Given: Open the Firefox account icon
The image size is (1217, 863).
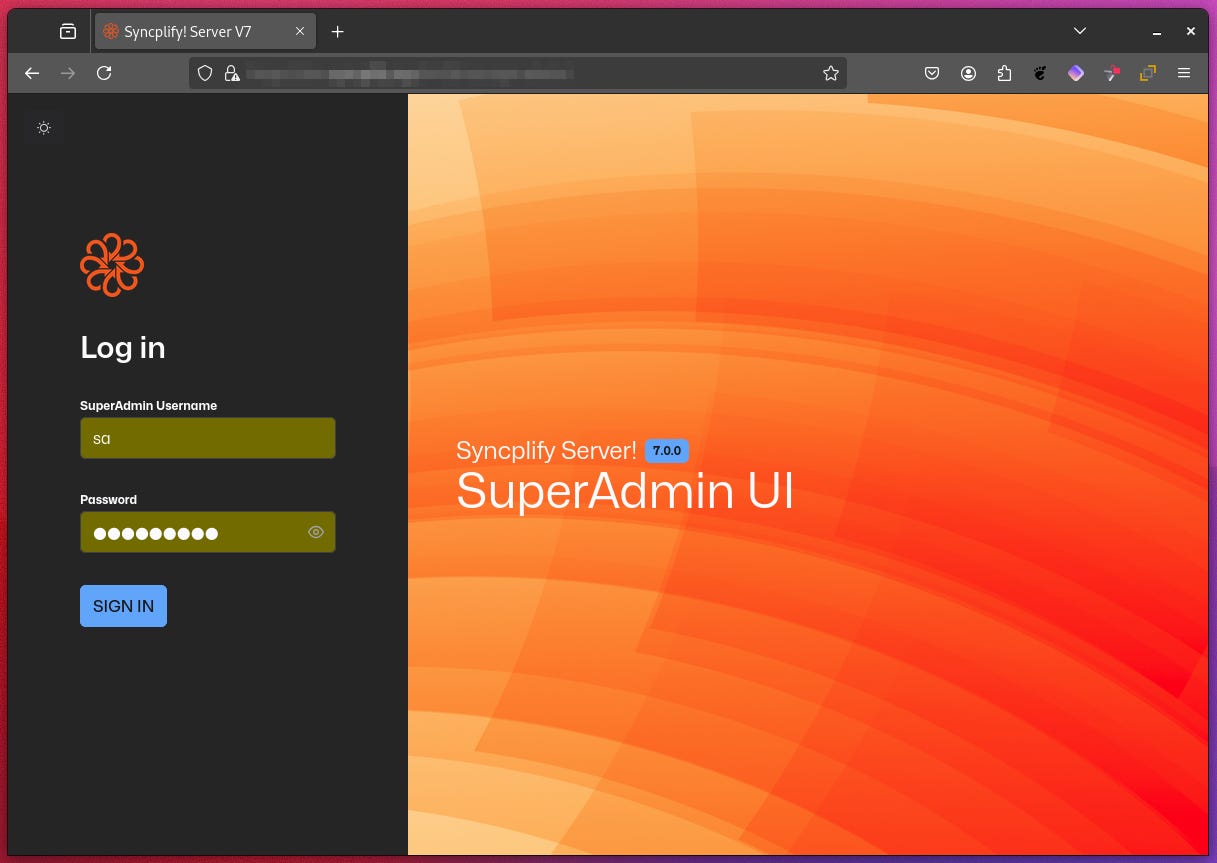Looking at the screenshot, I should (x=968, y=73).
